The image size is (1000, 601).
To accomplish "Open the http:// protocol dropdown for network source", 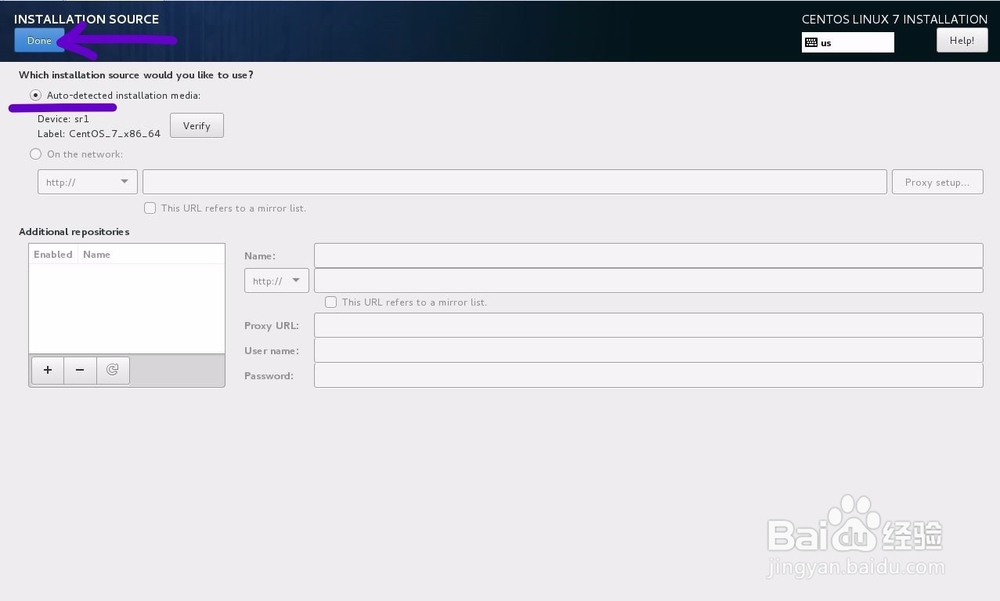I will tap(87, 181).
